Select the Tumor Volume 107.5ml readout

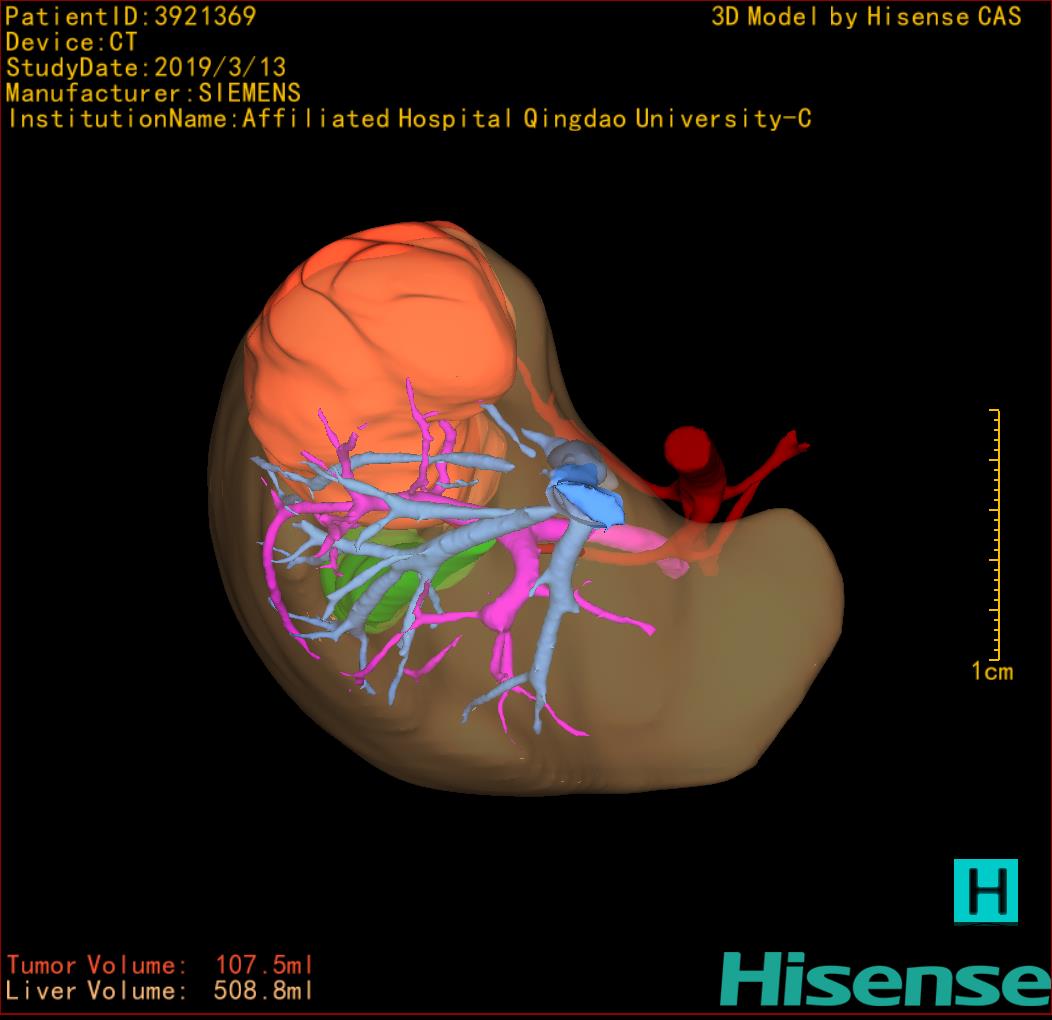pyautogui.click(x=160, y=966)
